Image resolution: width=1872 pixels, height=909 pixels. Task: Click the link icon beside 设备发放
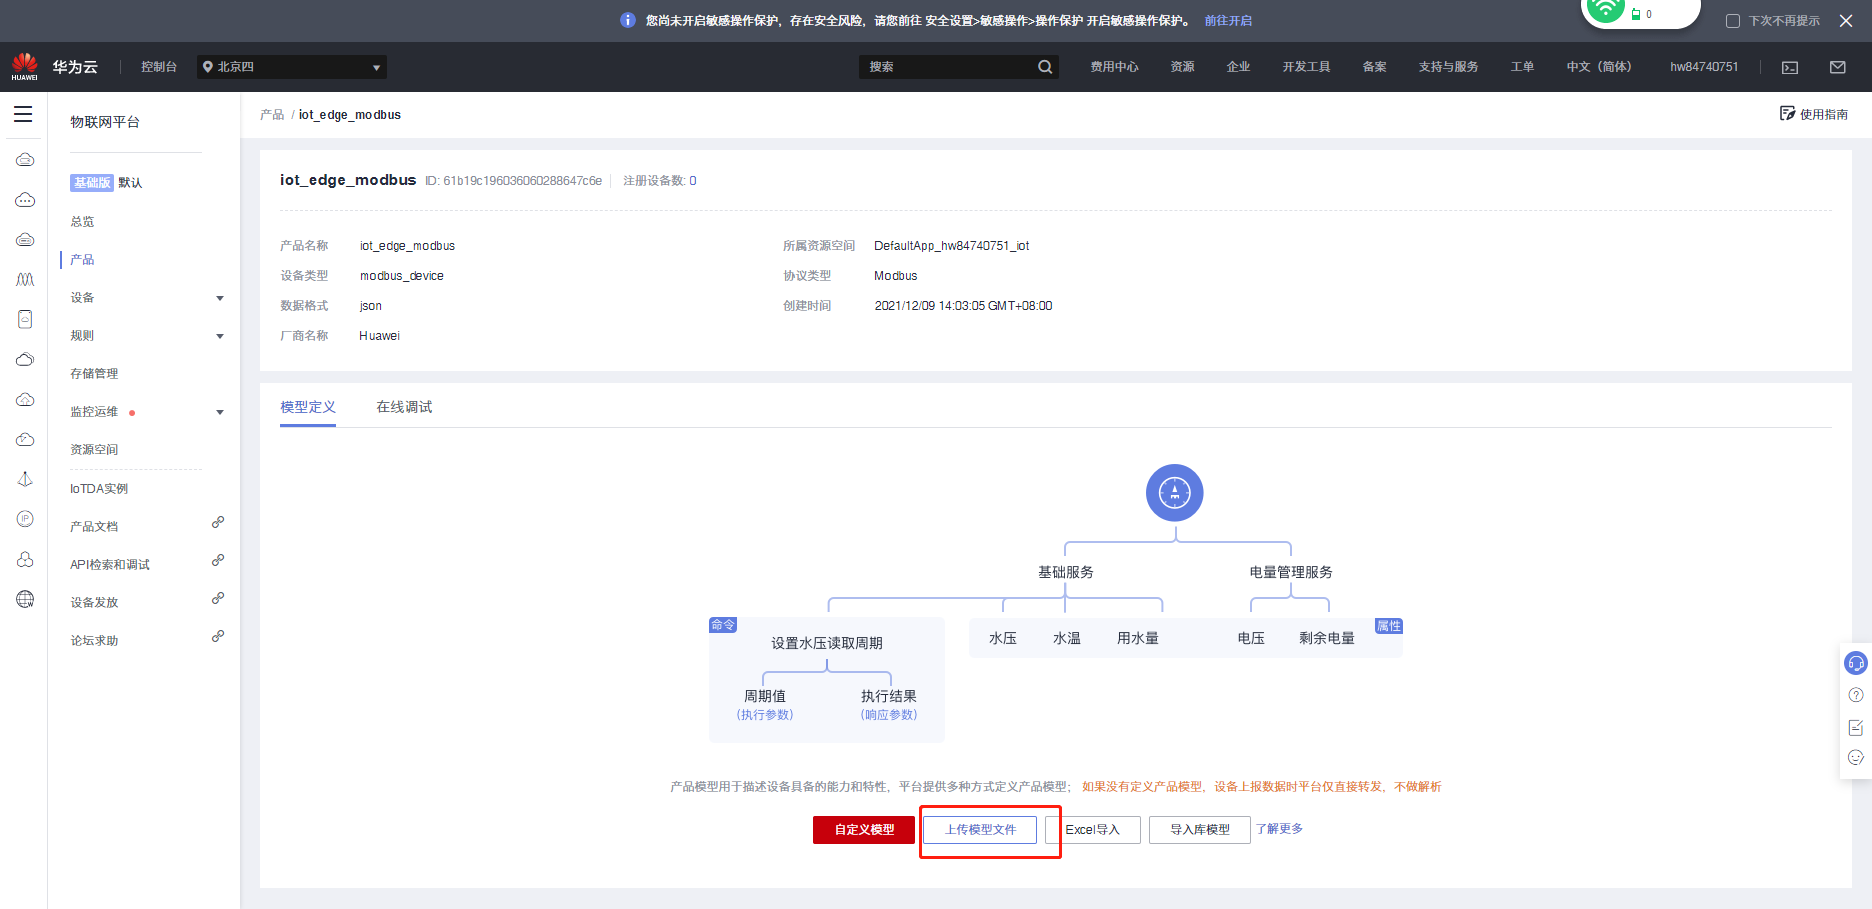coord(218,598)
